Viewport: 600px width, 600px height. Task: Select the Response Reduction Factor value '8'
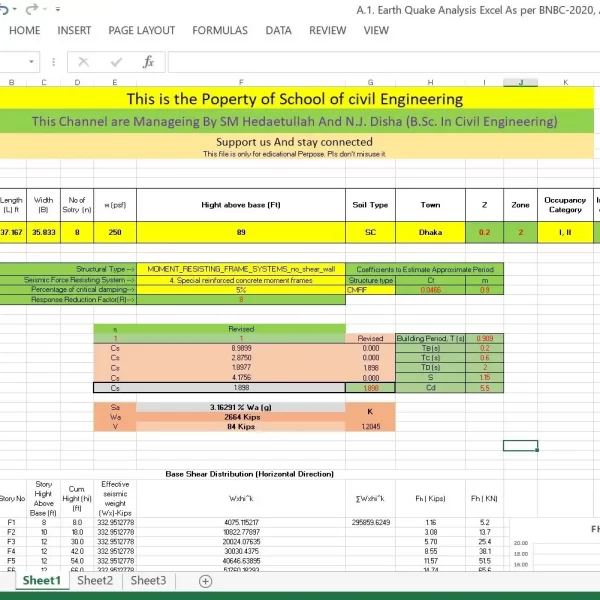tap(241, 299)
